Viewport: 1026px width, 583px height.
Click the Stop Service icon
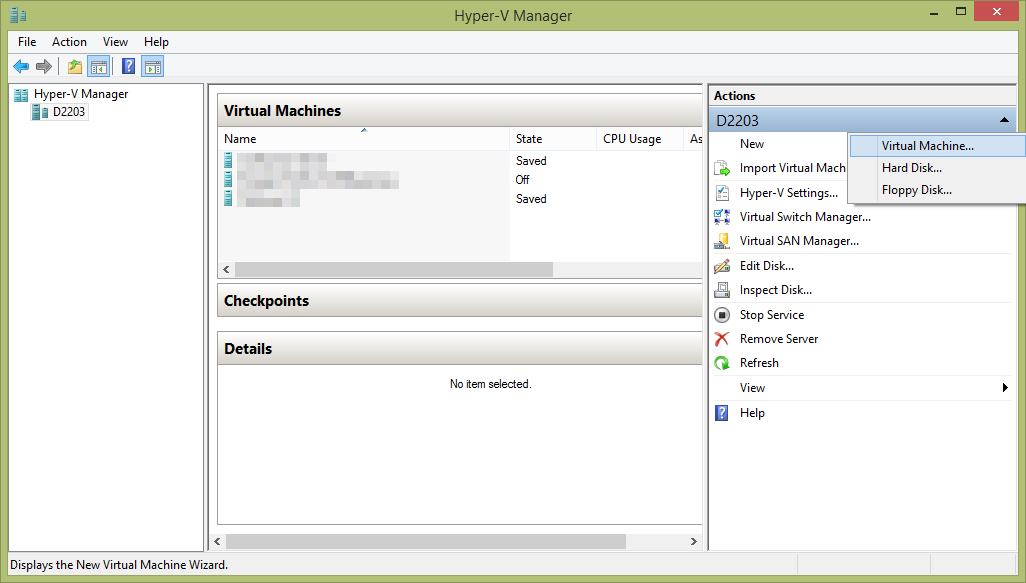tap(722, 315)
